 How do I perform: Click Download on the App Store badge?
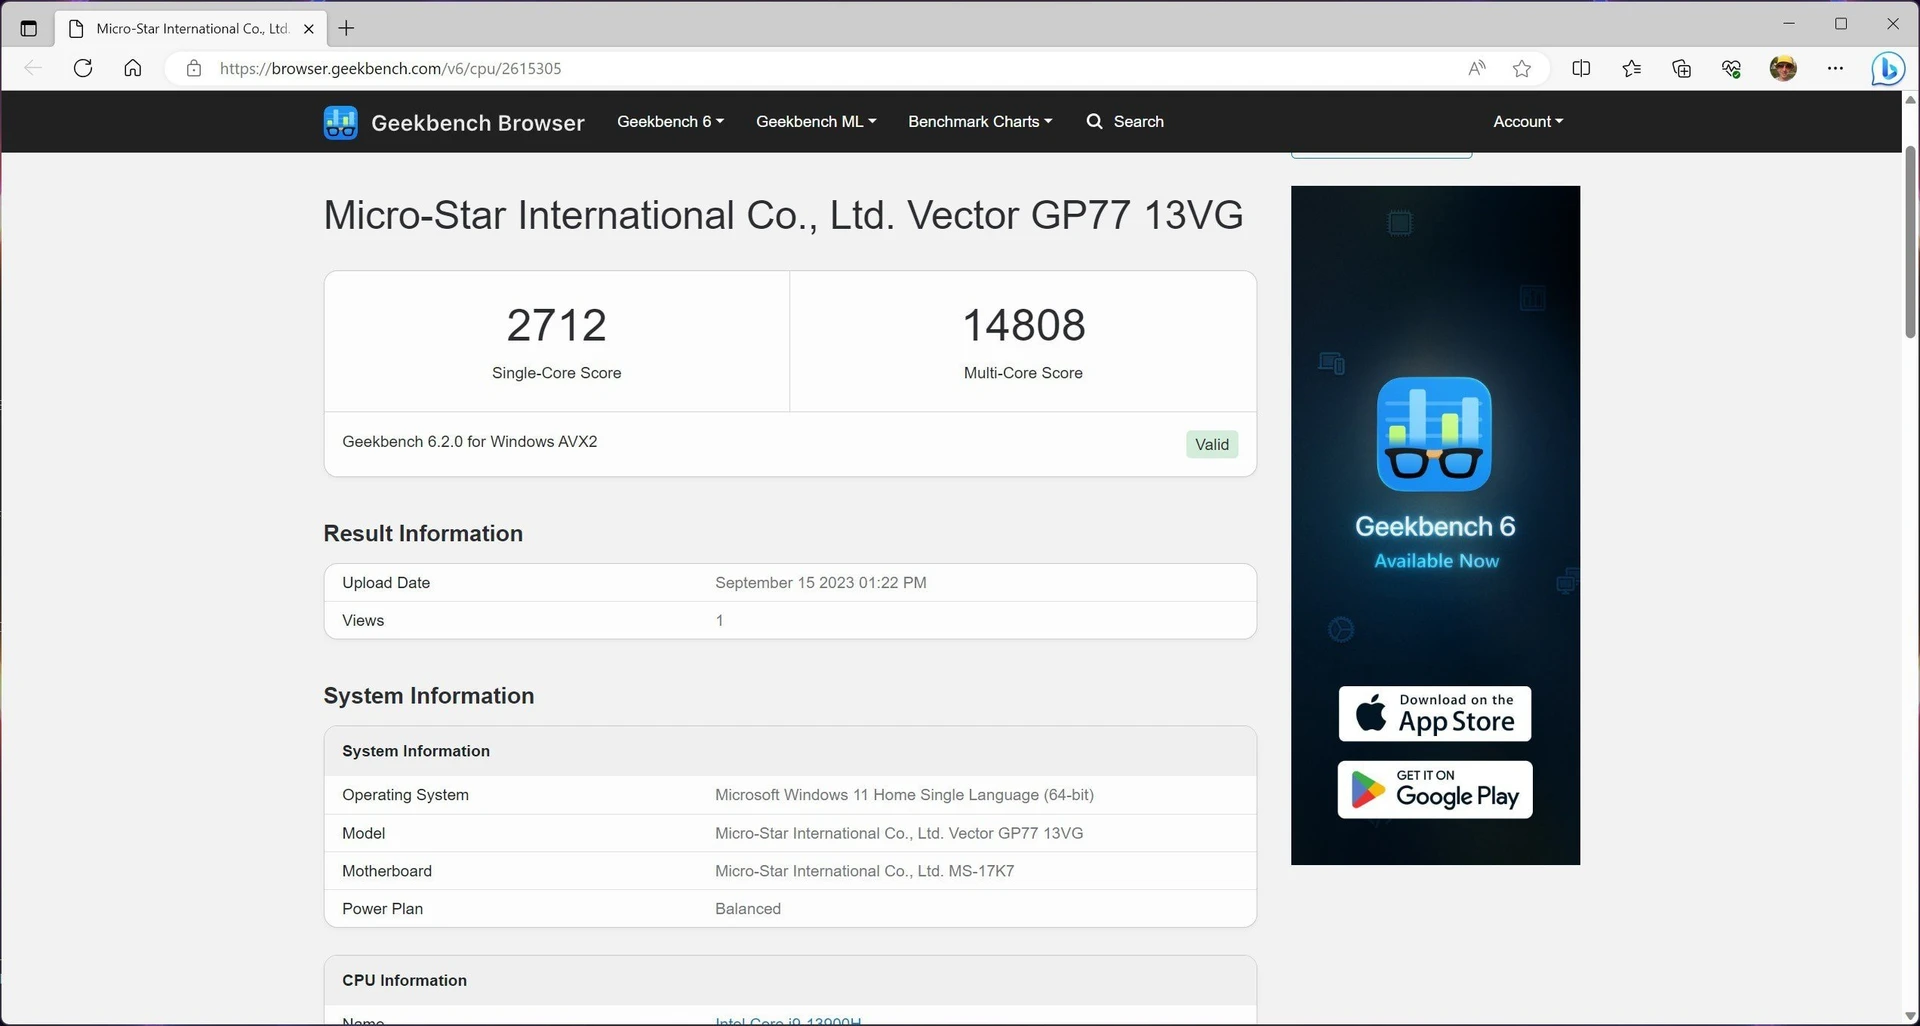coord(1434,713)
